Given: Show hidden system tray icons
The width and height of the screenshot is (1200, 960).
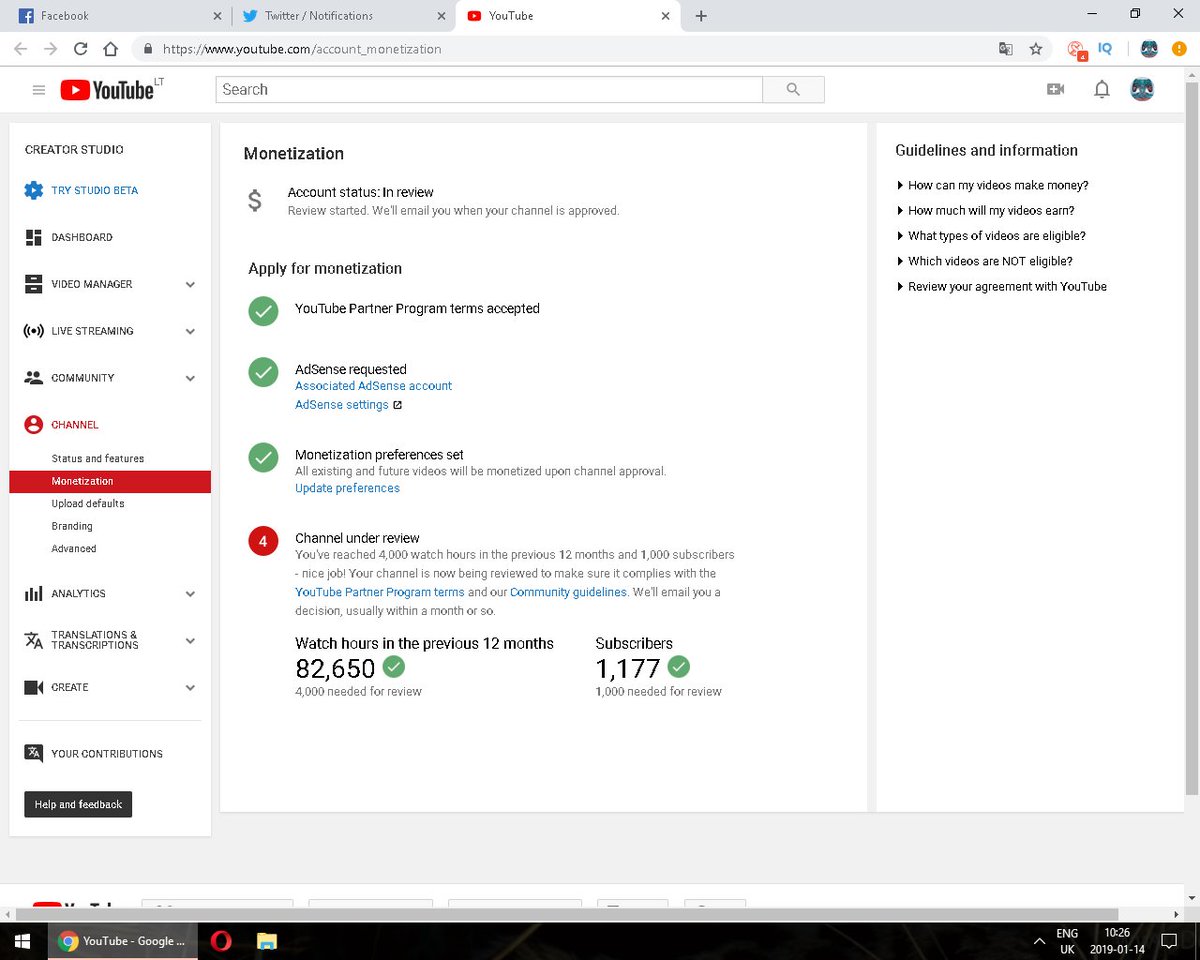Looking at the screenshot, I should tap(1037, 941).
